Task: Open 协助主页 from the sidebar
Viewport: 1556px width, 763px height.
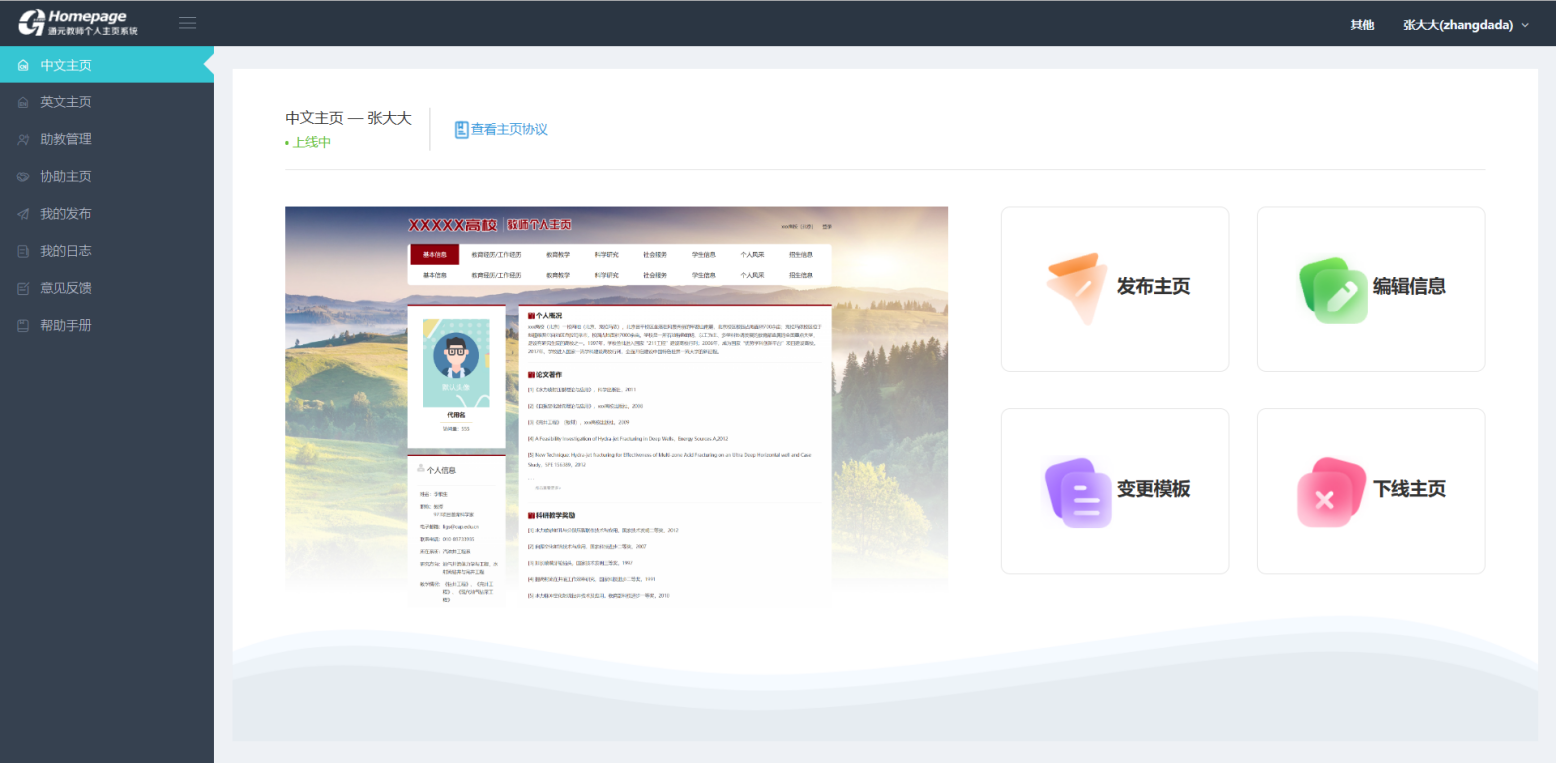Action: [x=66, y=177]
